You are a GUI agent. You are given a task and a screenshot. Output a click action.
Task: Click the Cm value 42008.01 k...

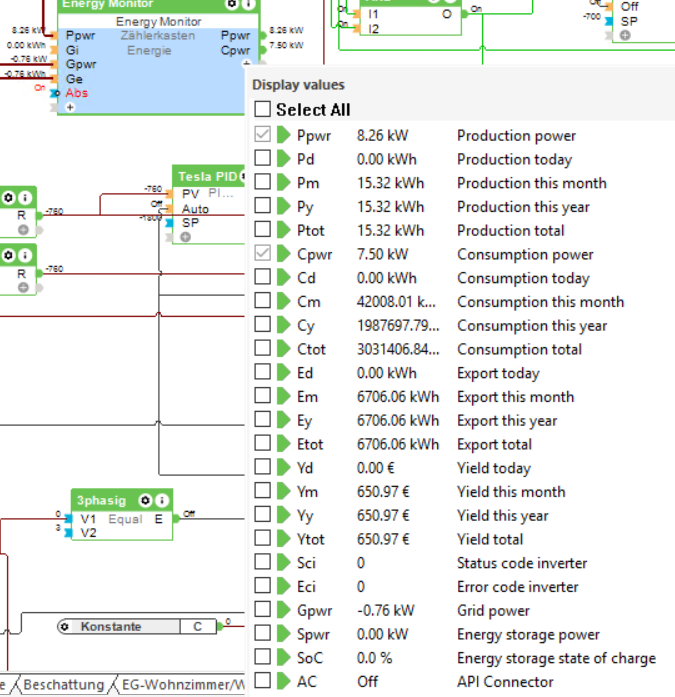coord(396,302)
